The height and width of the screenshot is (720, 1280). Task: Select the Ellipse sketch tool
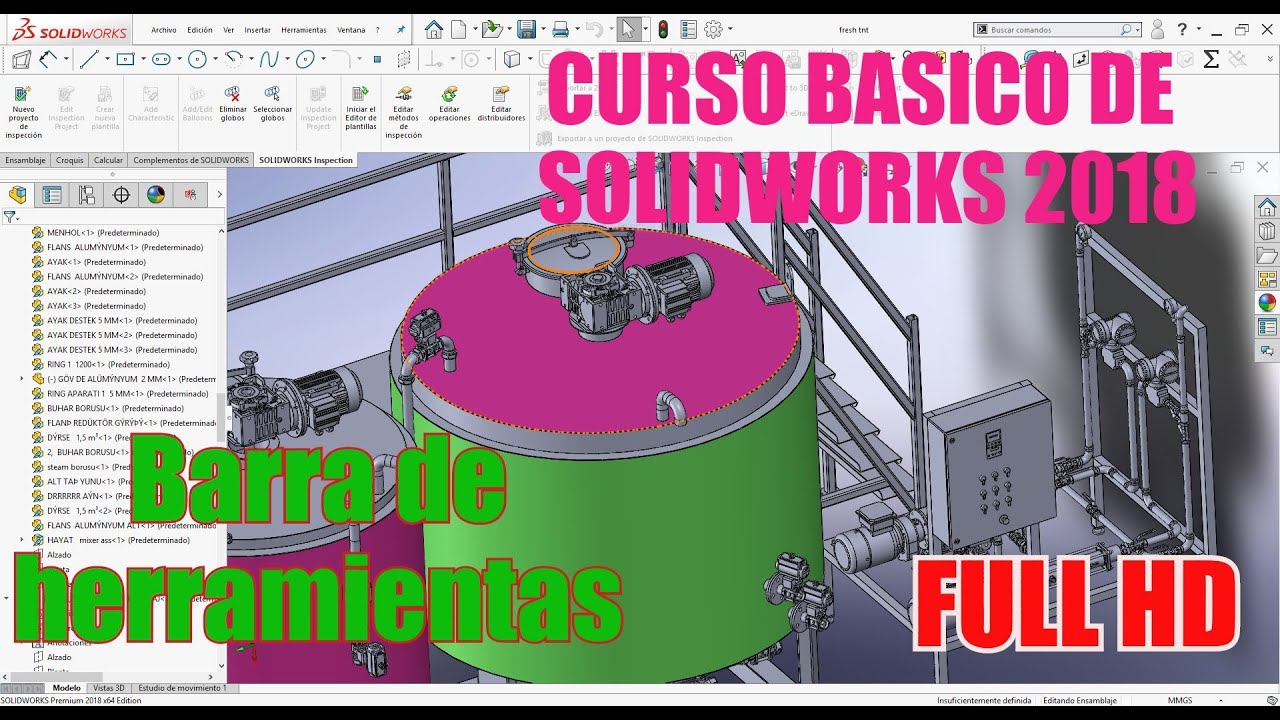[305, 59]
